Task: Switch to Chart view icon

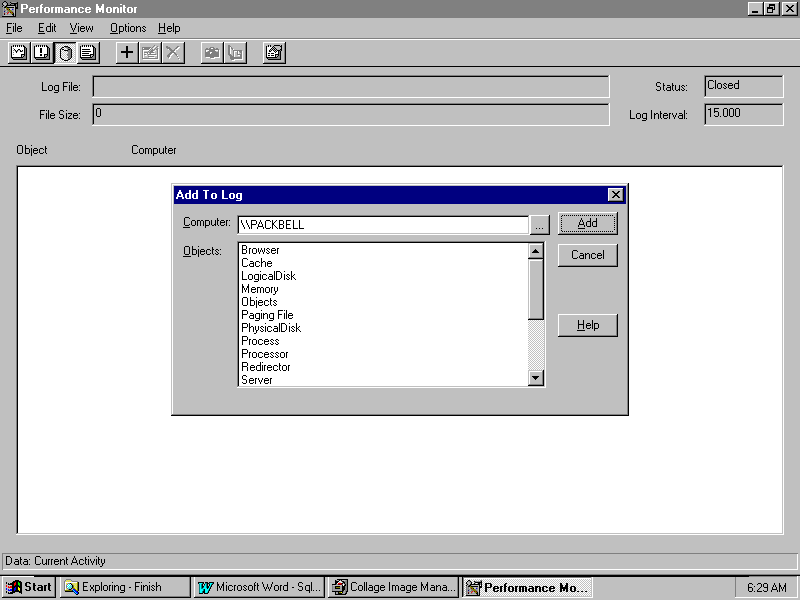Action: click(18, 53)
